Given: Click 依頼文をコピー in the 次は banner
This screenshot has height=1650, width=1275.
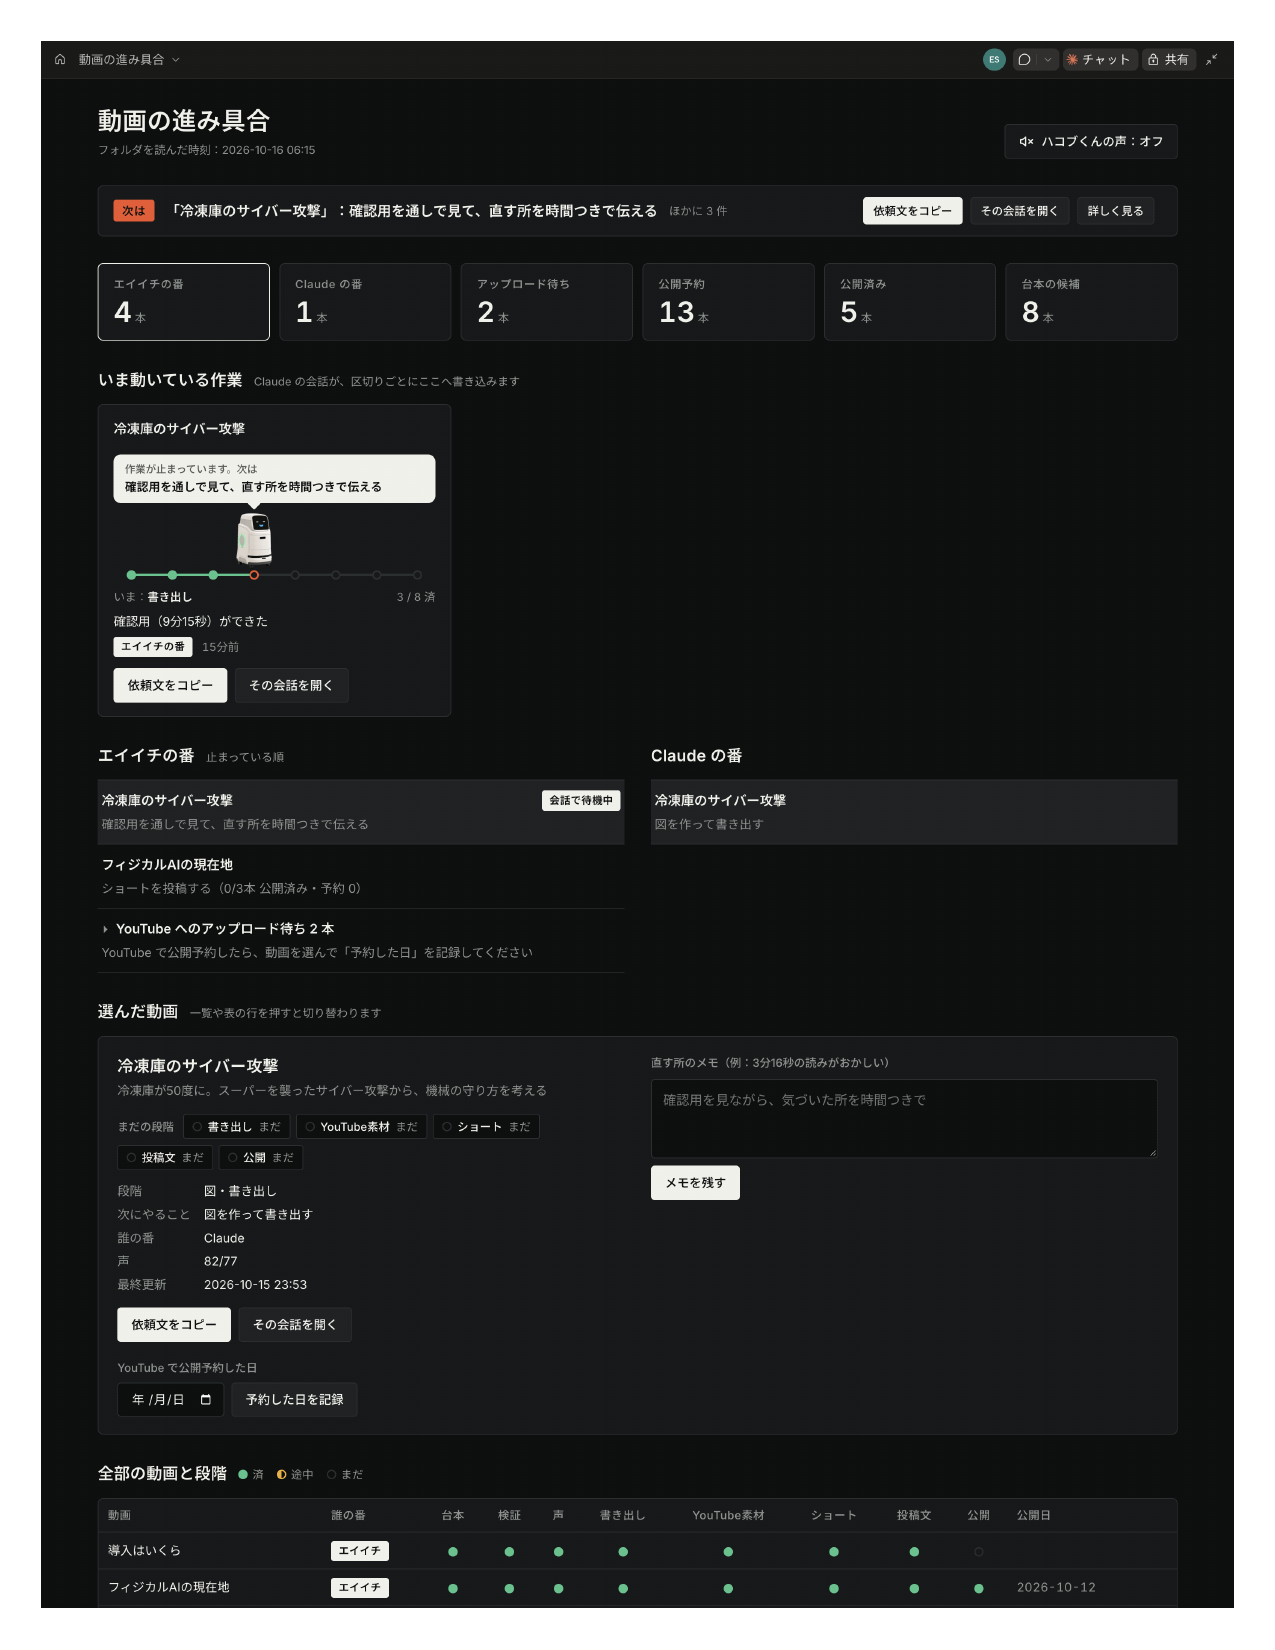Looking at the screenshot, I should click(913, 211).
